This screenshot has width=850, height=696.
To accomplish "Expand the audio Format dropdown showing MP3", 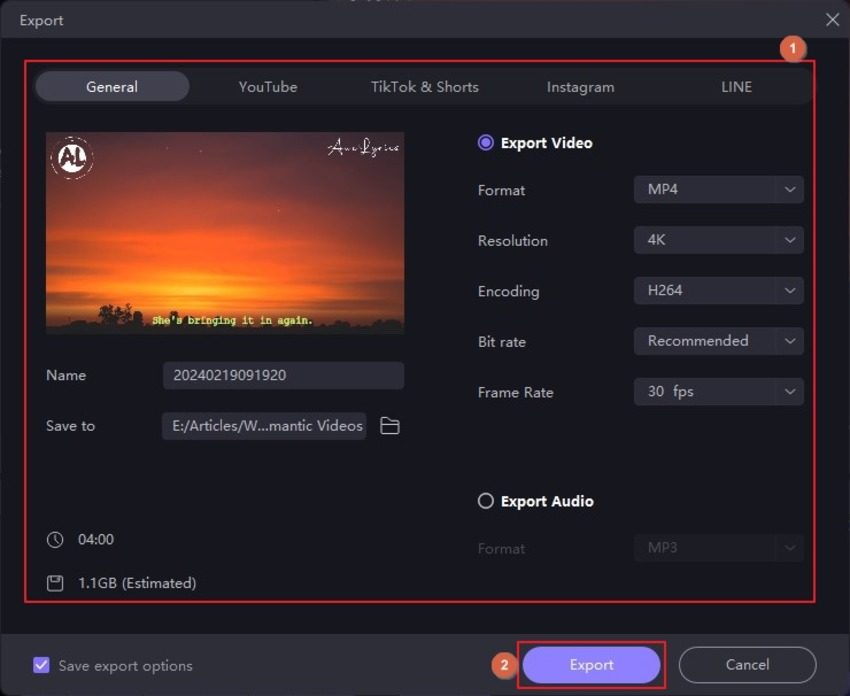I will pyautogui.click(x=718, y=548).
